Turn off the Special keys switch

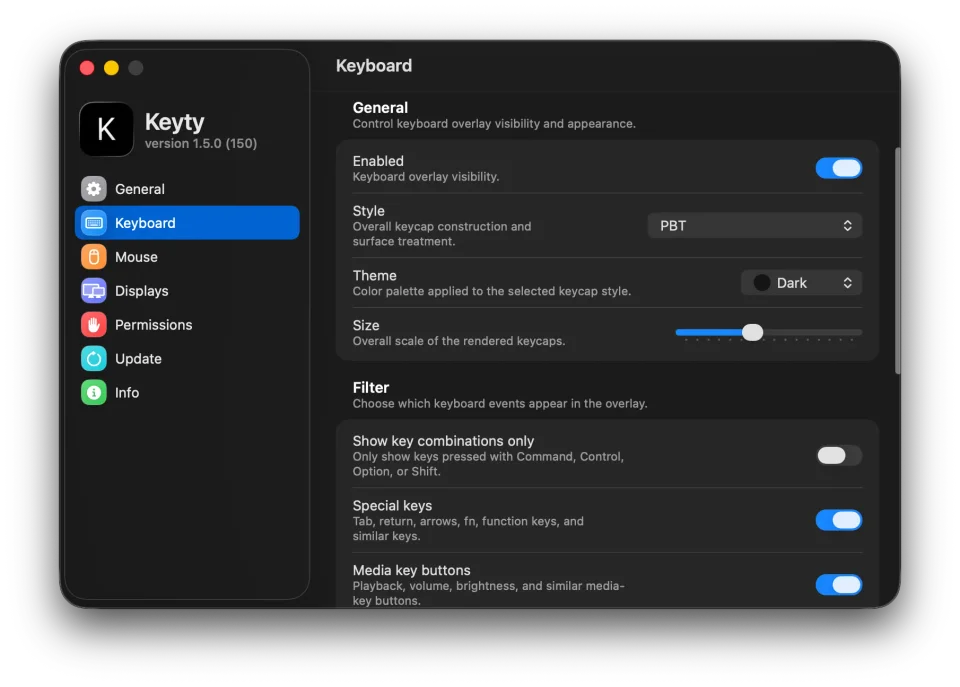pos(838,520)
